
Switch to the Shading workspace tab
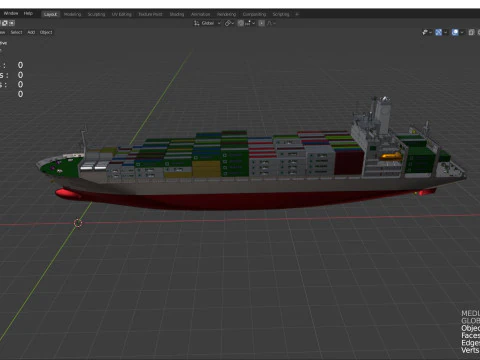pos(177,14)
